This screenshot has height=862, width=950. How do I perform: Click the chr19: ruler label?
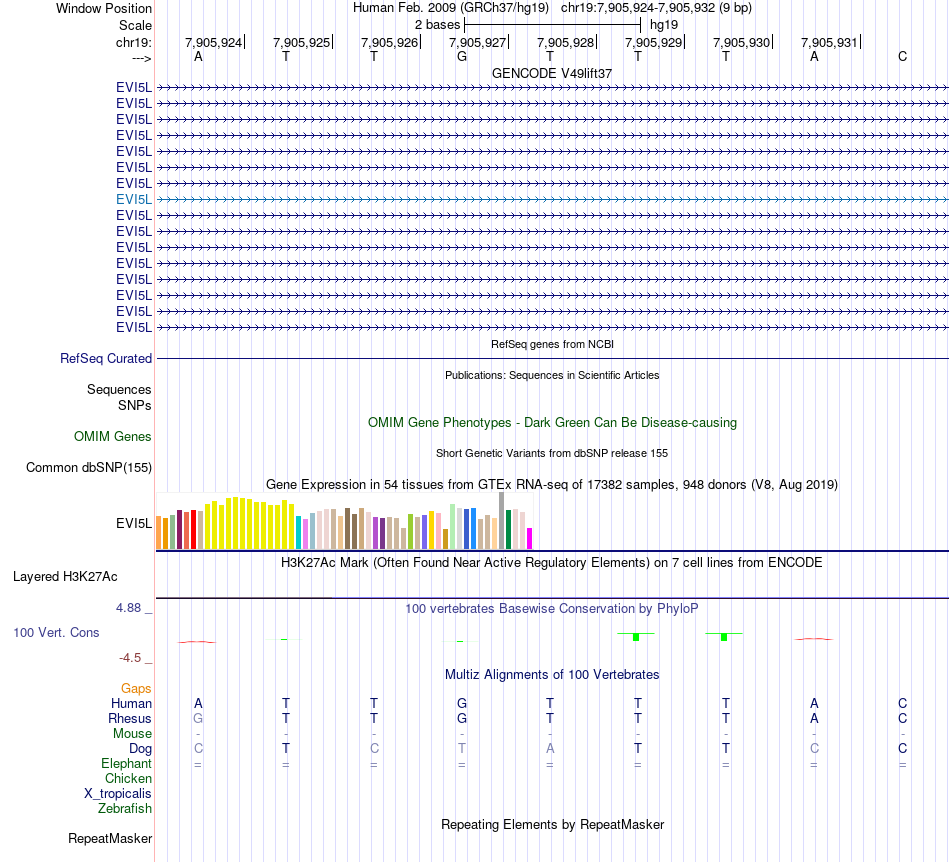tap(134, 42)
